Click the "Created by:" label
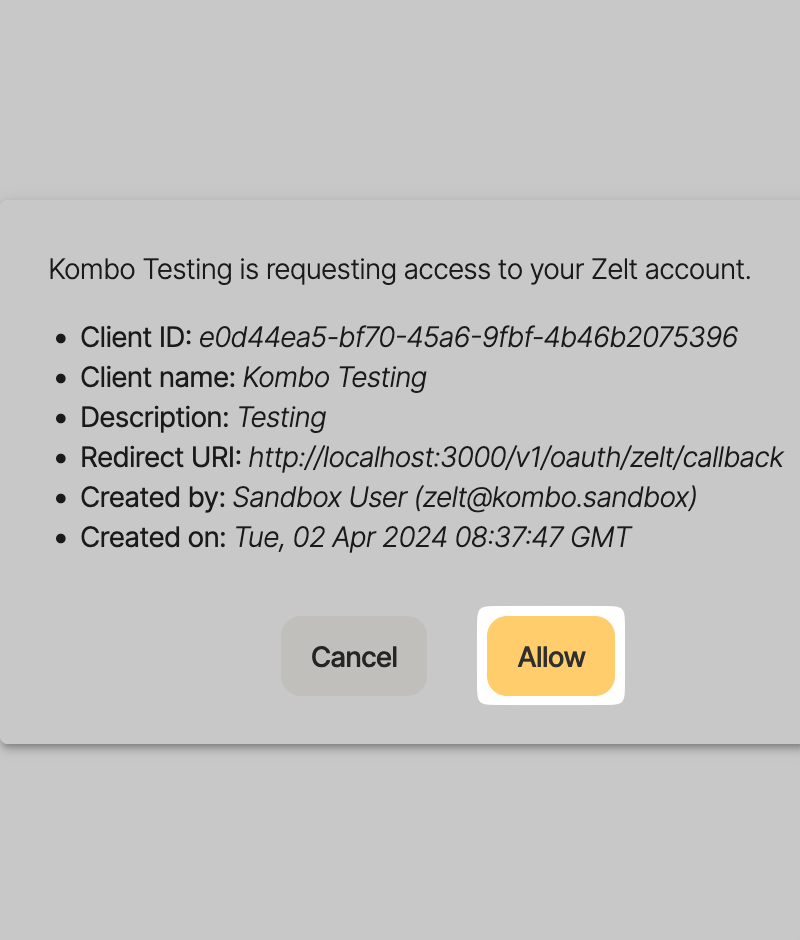The image size is (800, 940). (x=153, y=498)
